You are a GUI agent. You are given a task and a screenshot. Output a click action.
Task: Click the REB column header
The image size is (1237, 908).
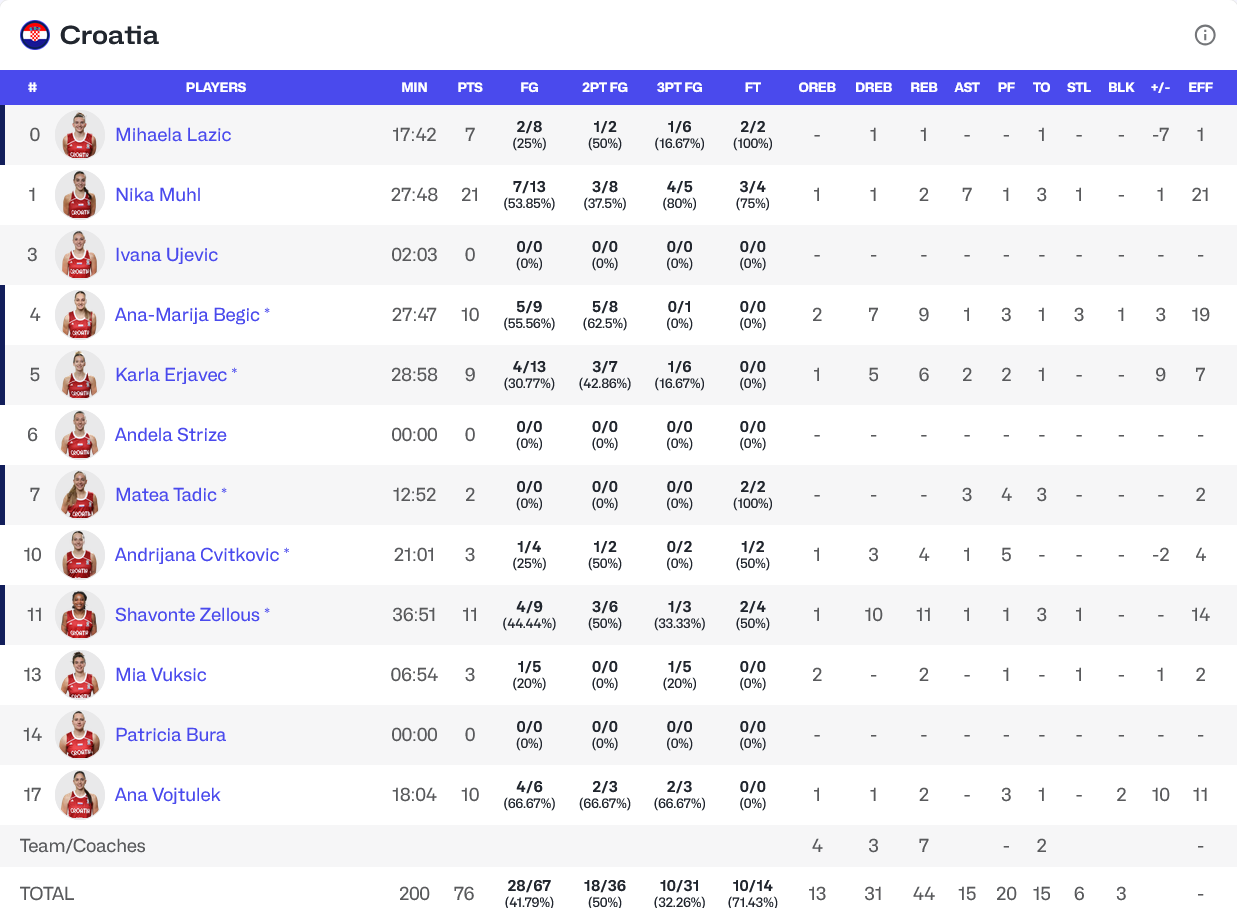click(x=924, y=87)
